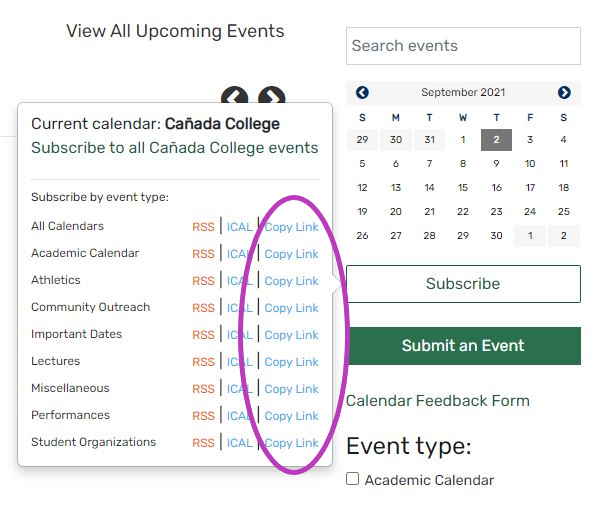Viewport: 609px width, 506px height.
Task: Copy Link for Performances
Action: [291, 416]
